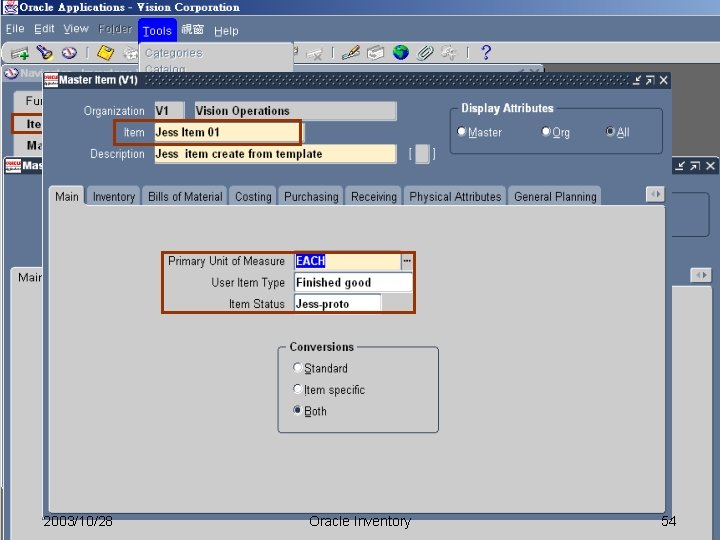Click the Item field with Jess Item 01
Image resolution: width=720 pixels, height=540 pixels.
pos(227,132)
